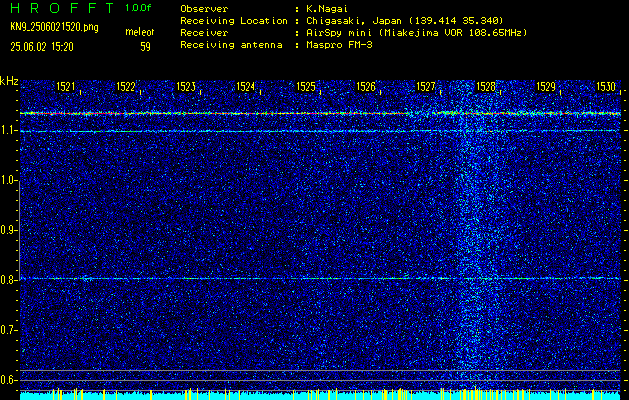
Task: Select Chigasaki, Japan coordinates text
Action: [405, 20]
